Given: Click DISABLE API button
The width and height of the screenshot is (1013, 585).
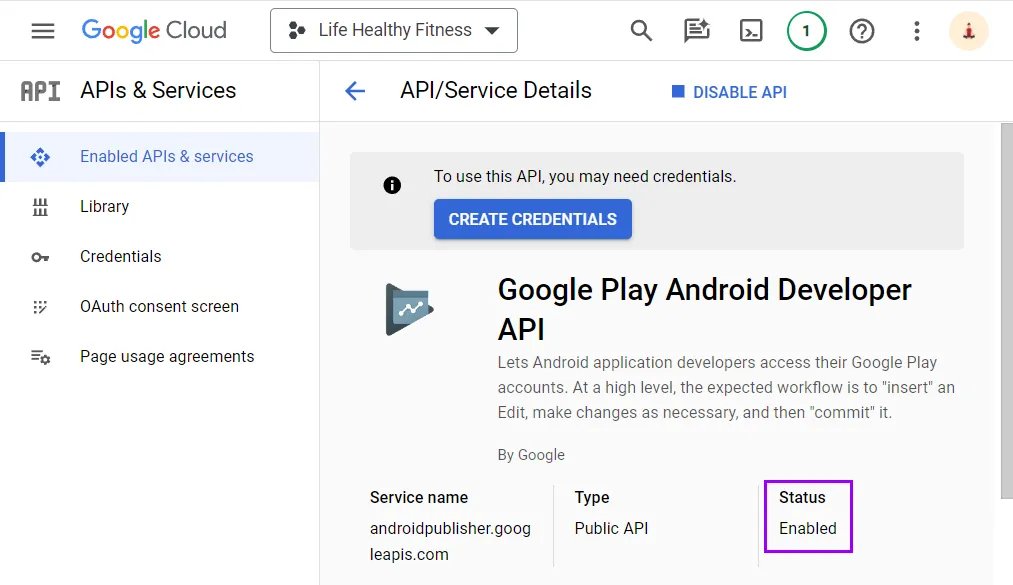Looking at the screenshot, I should pyautogui.click(x=729, y=92).
